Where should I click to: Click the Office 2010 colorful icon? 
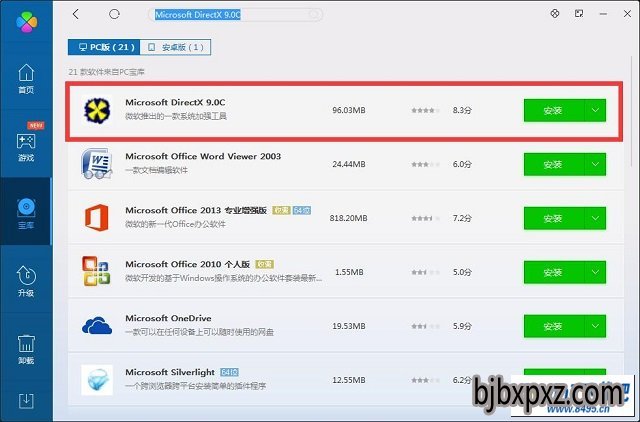tap(96, 271)
